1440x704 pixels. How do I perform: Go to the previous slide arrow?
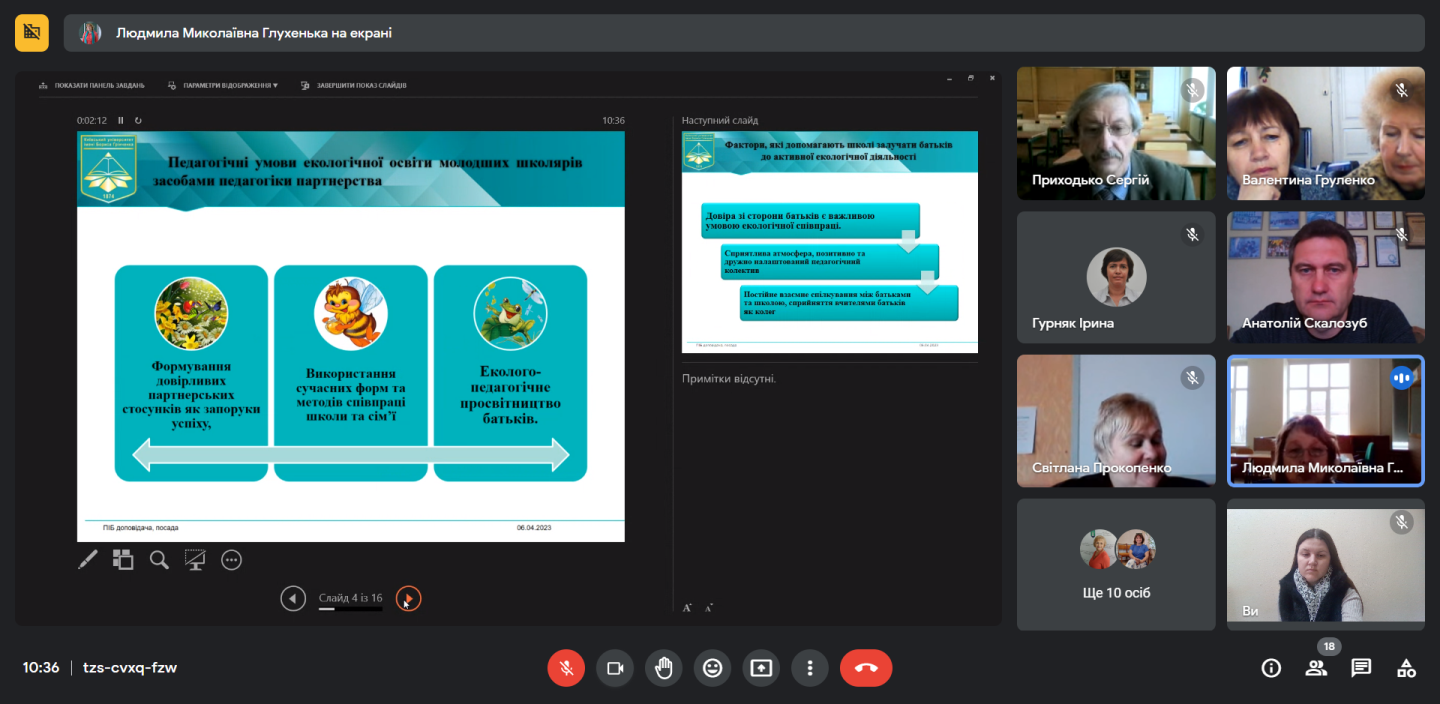coord(293,599)
